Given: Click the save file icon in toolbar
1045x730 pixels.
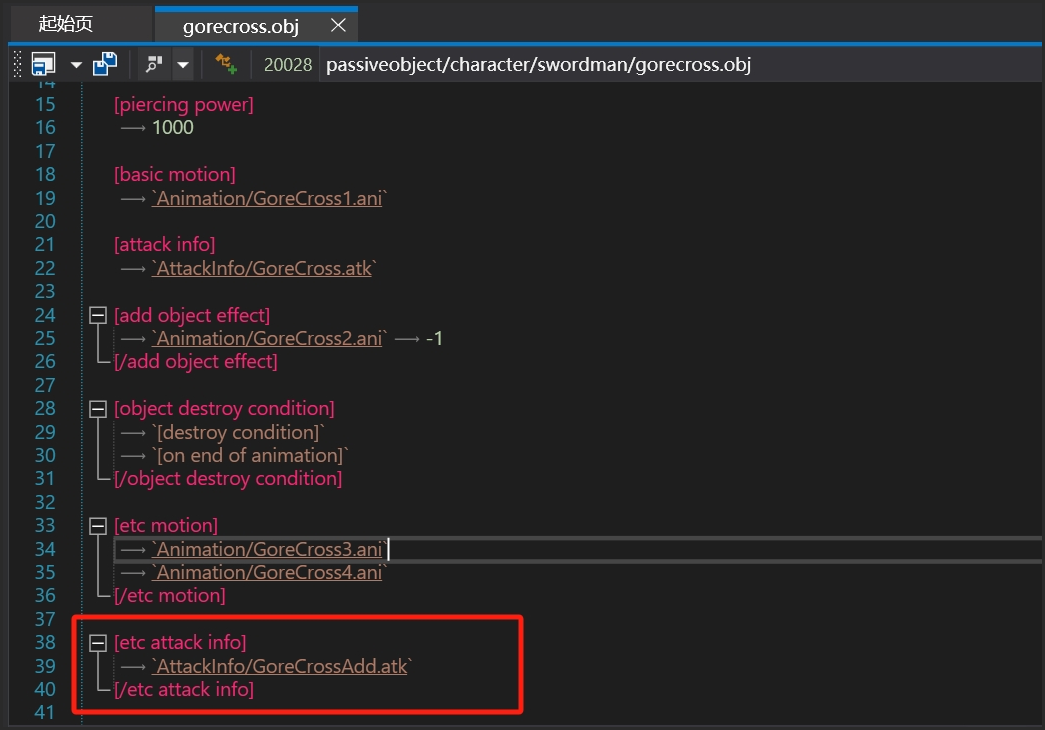Looking at the screenshot, I should point(43,65).
